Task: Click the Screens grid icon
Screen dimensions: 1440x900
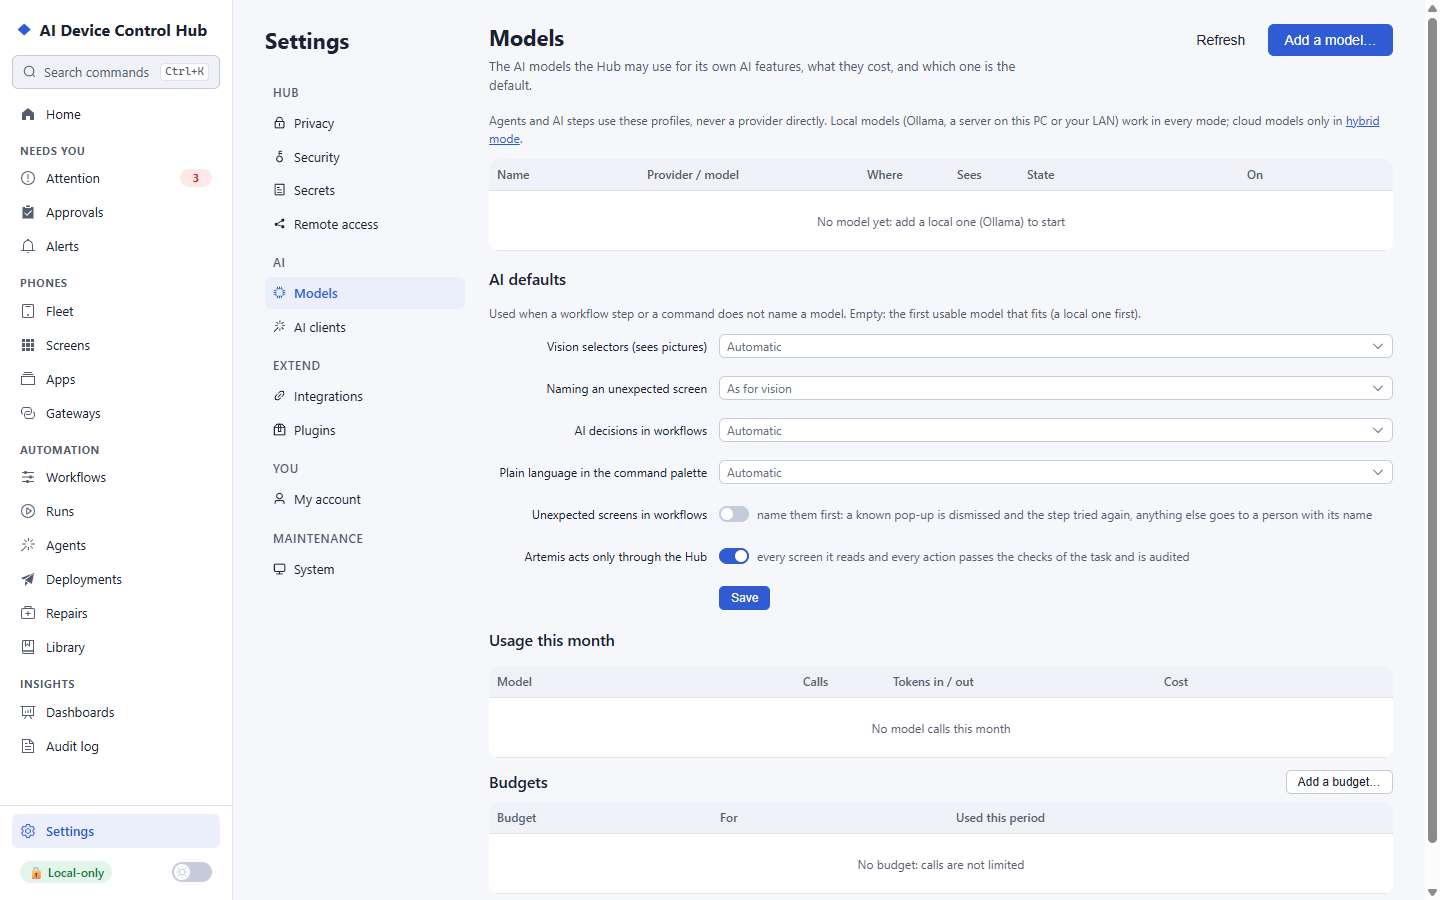Action: coord(28,346)
